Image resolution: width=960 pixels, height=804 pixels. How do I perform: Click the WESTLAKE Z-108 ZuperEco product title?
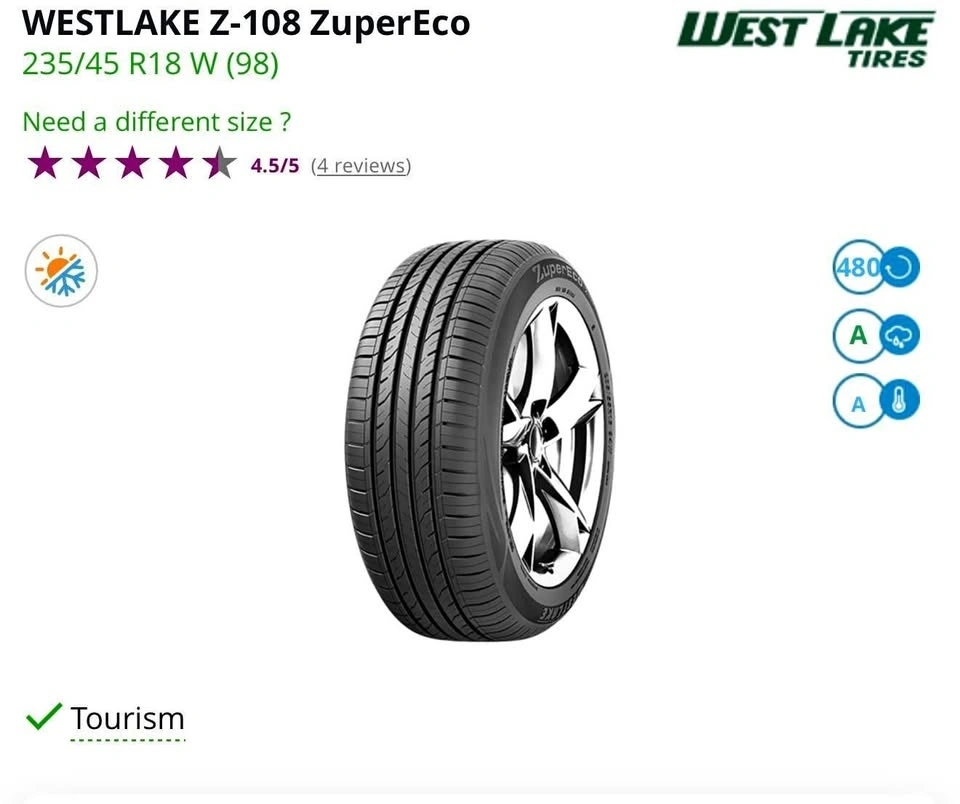[x=246, y=22]
